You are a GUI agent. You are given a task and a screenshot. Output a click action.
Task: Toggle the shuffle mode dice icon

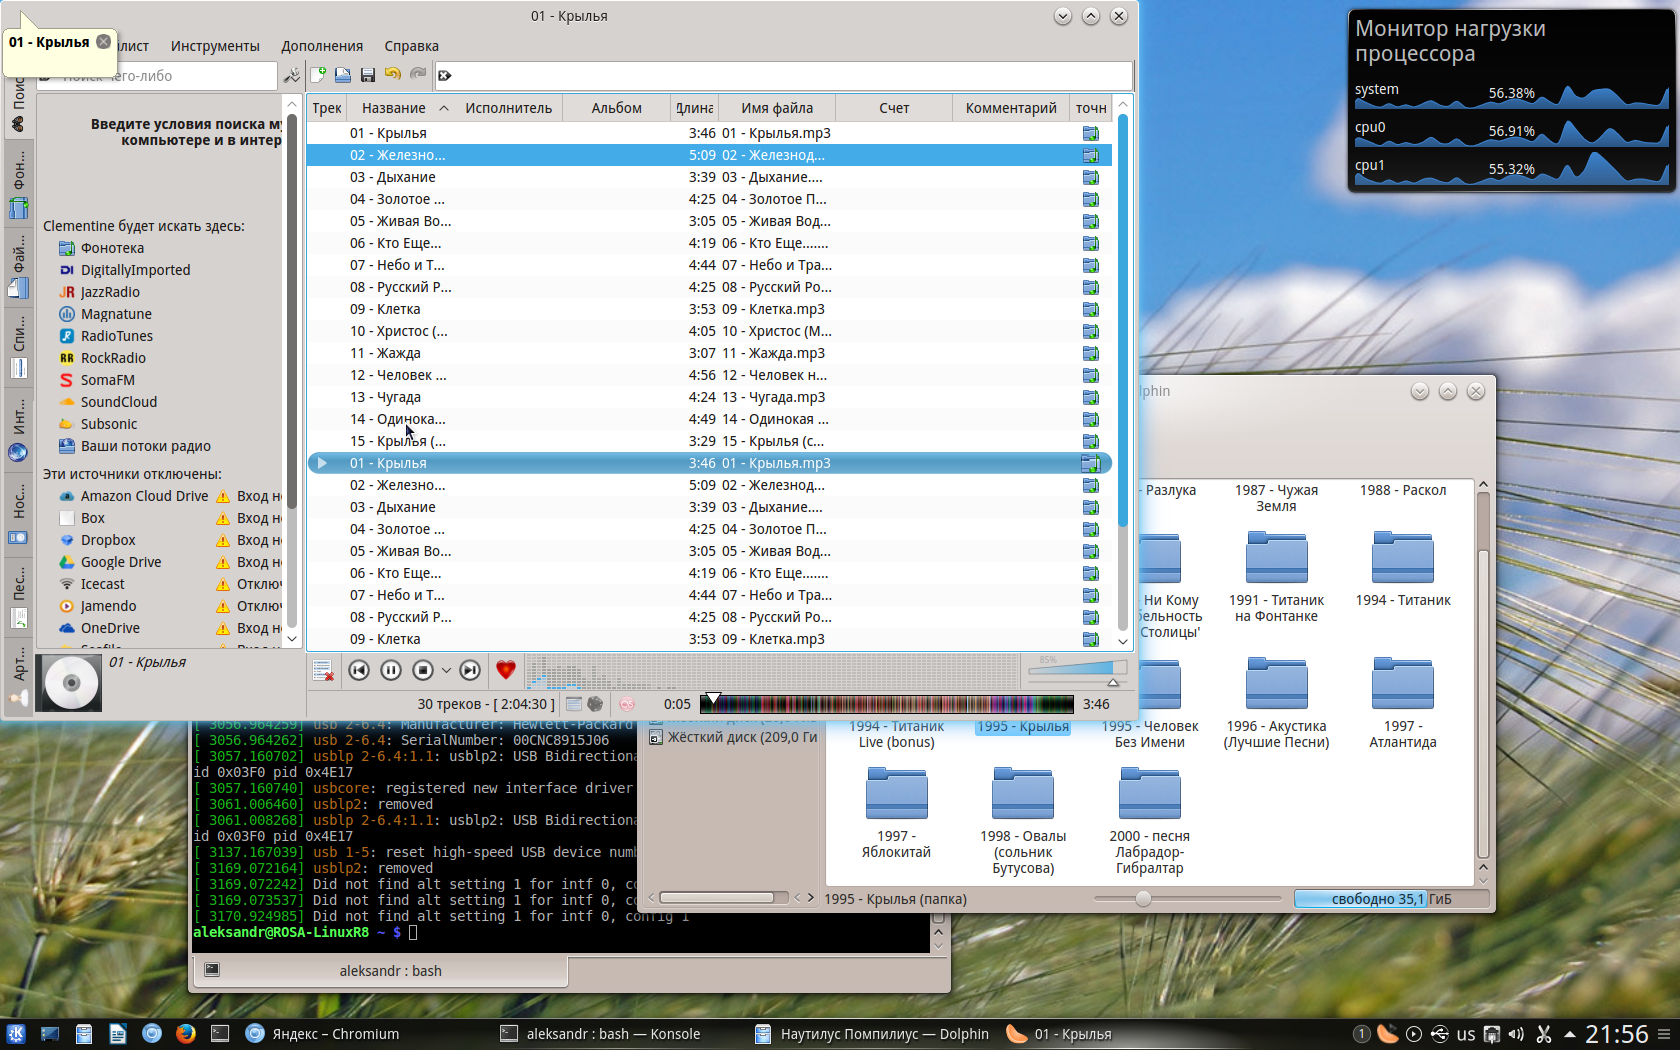[x=596, y=704]
